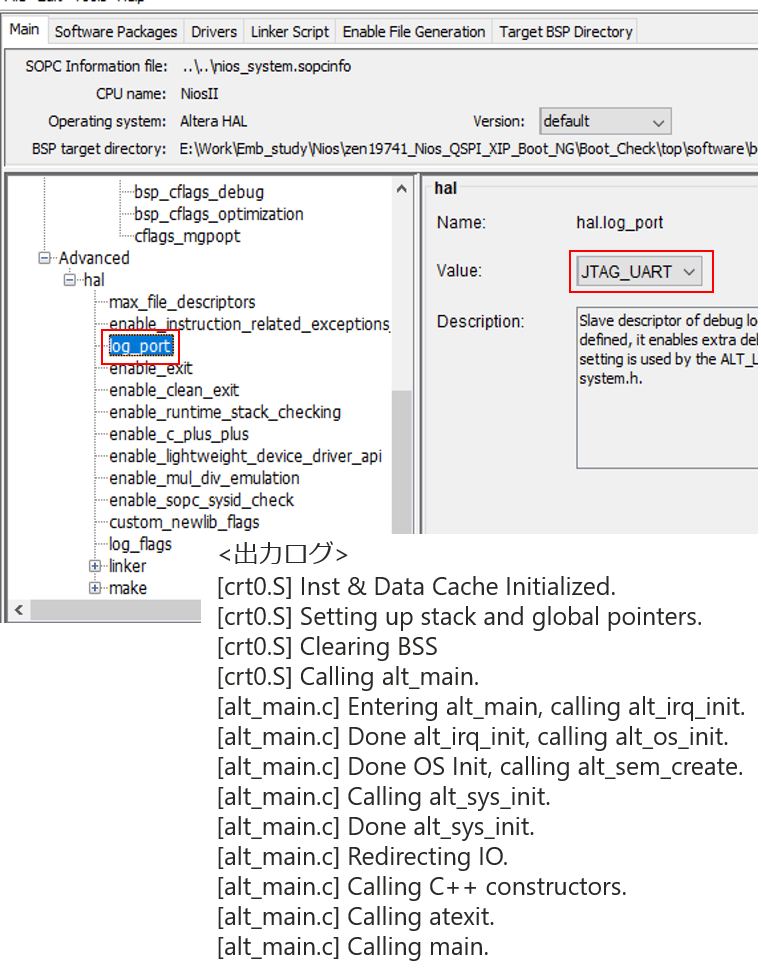Select custom_newlib_flags setting
The height and width of the screenshot is (977, 761).
coord(184,522)
